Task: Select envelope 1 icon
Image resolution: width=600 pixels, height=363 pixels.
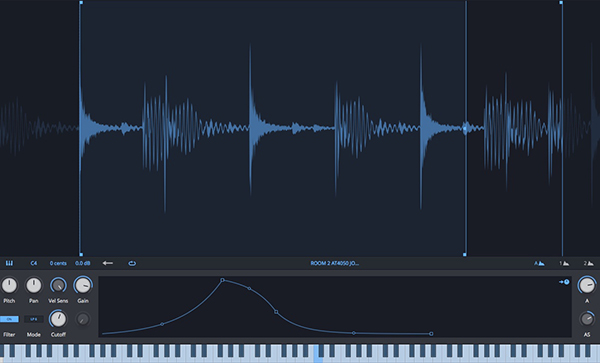Action: click(564, 263)
